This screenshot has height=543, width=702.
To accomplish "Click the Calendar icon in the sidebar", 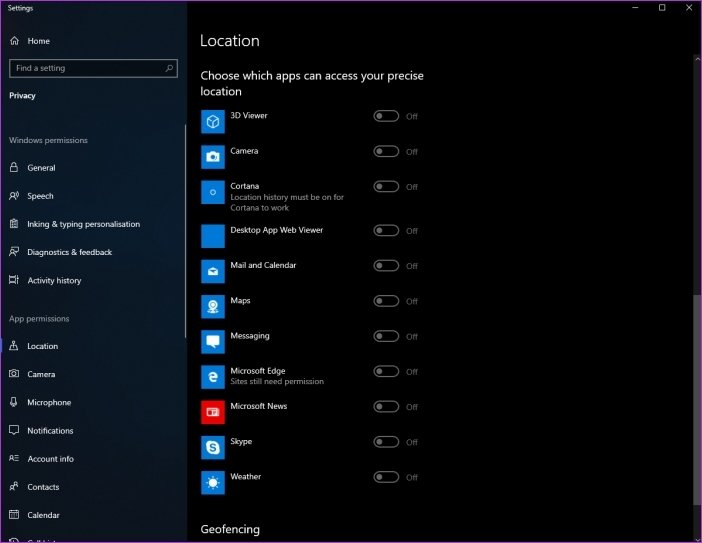I will (14, 514).
